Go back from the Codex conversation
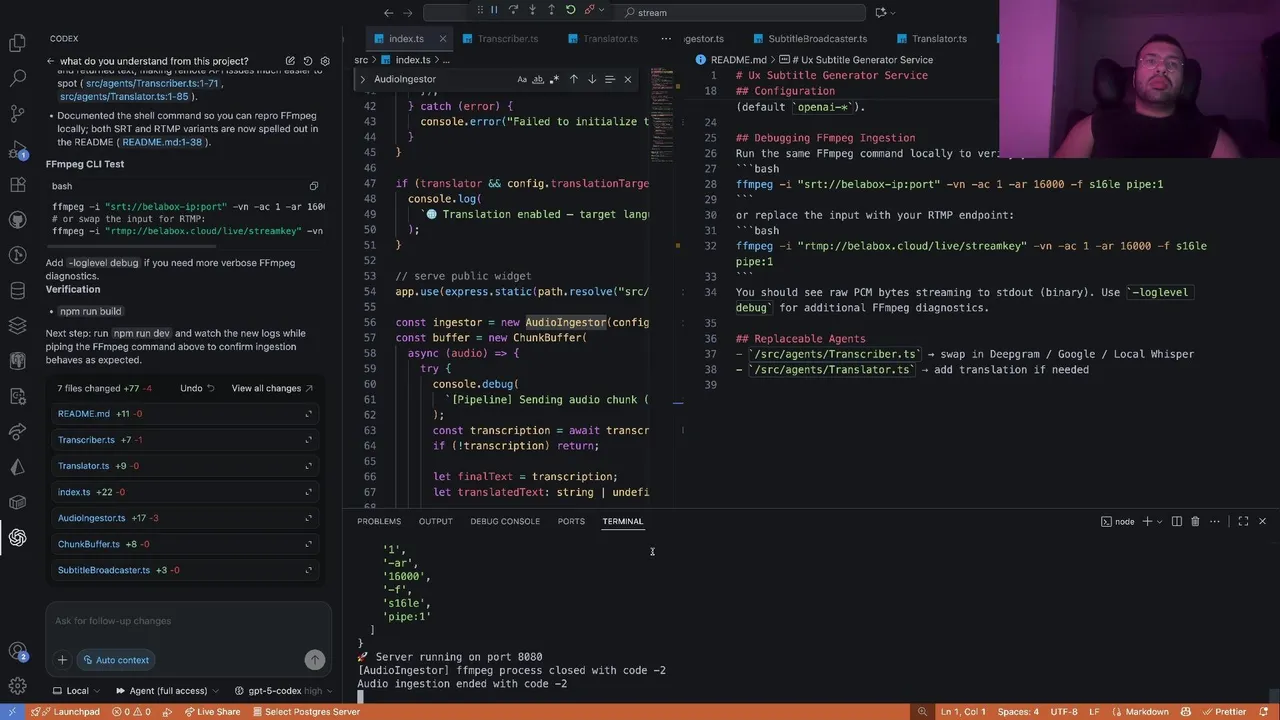Viewport: 1280px width, 720px height. (x=50, y=61)
